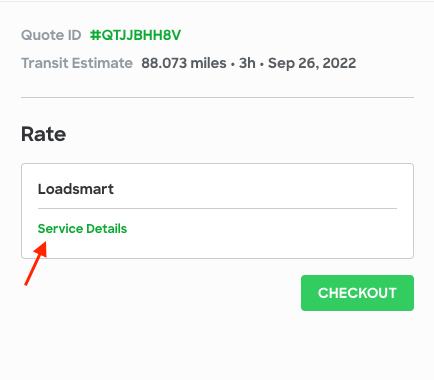This screenshot has width=434, height=380.
Task: Click the horizontal divider above Rate
Action: tap(217, 98)
